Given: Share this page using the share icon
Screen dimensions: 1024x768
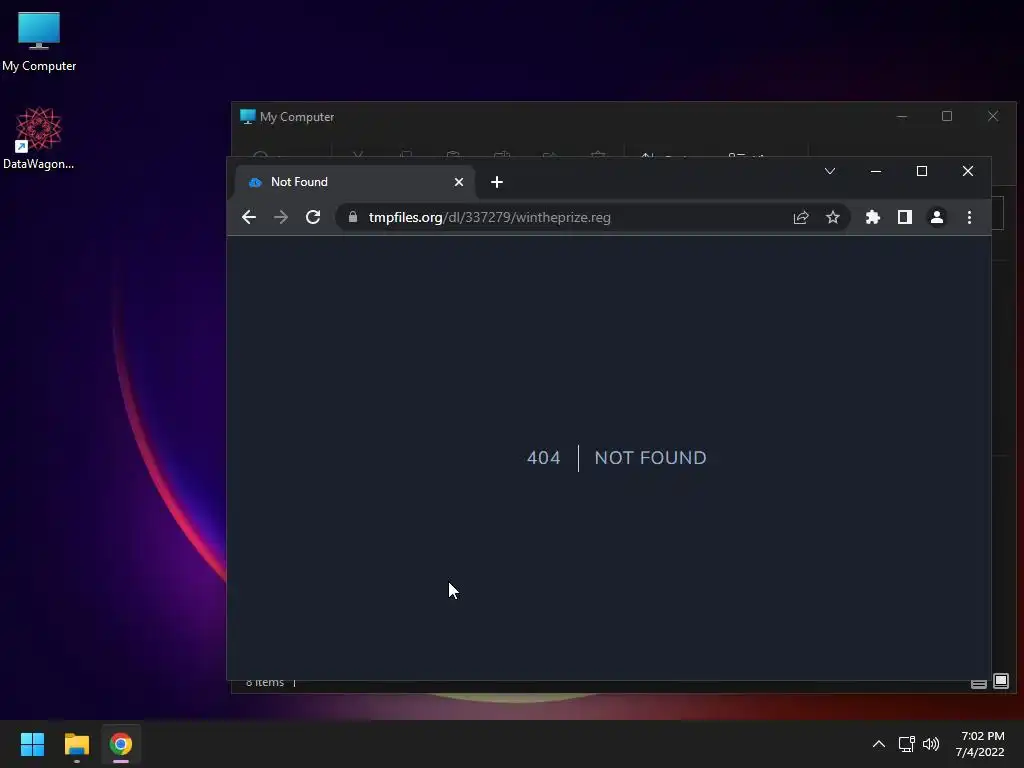Looking at the screenshot, I should [x=801, y=217].
